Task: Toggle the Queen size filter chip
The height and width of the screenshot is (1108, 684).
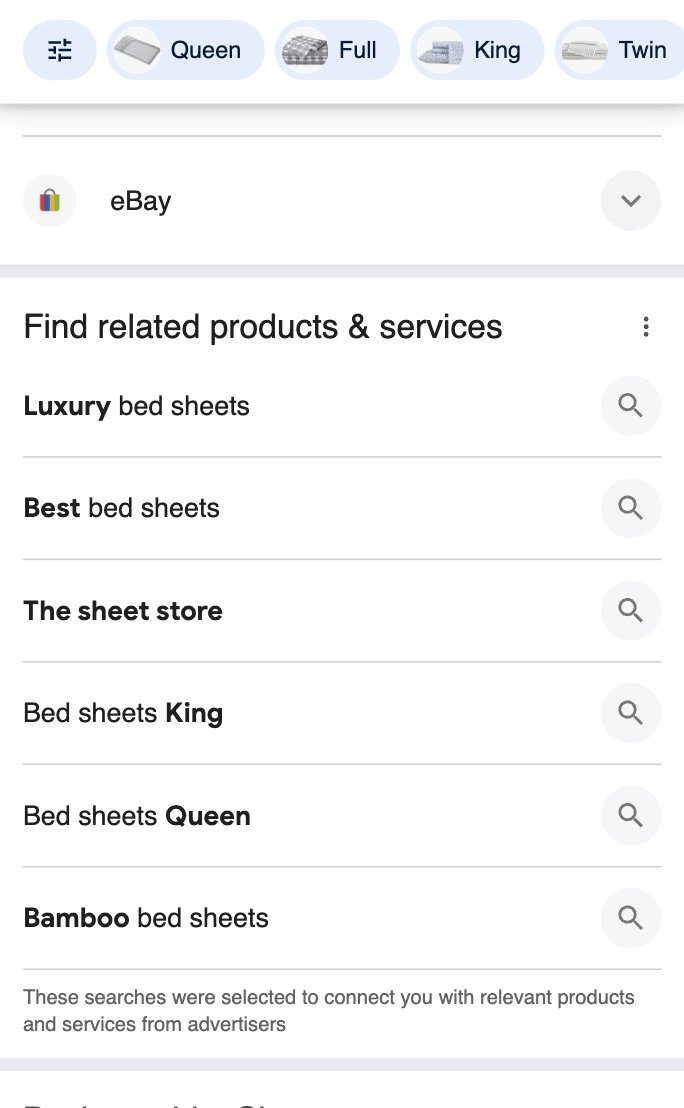Action: coord(185,49)
